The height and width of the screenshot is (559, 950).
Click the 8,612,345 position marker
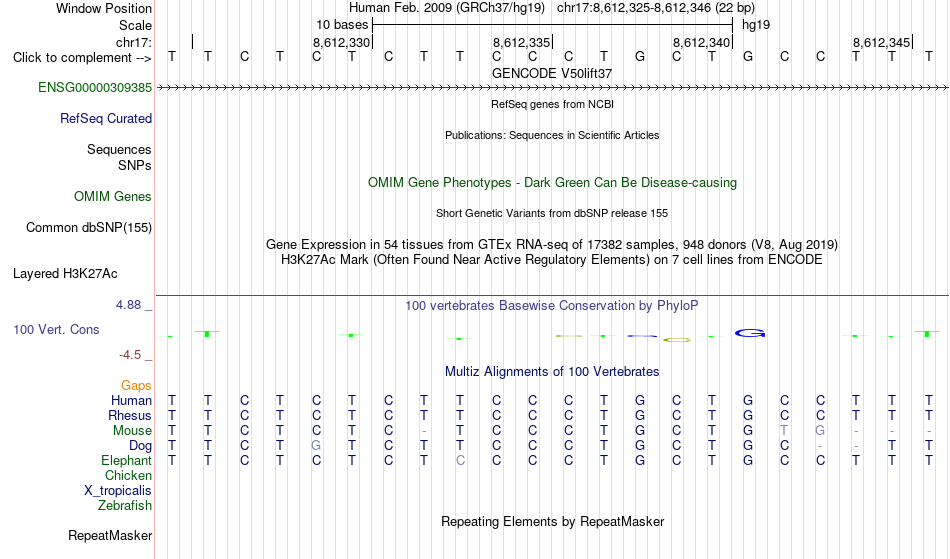(x=882, y=42)
